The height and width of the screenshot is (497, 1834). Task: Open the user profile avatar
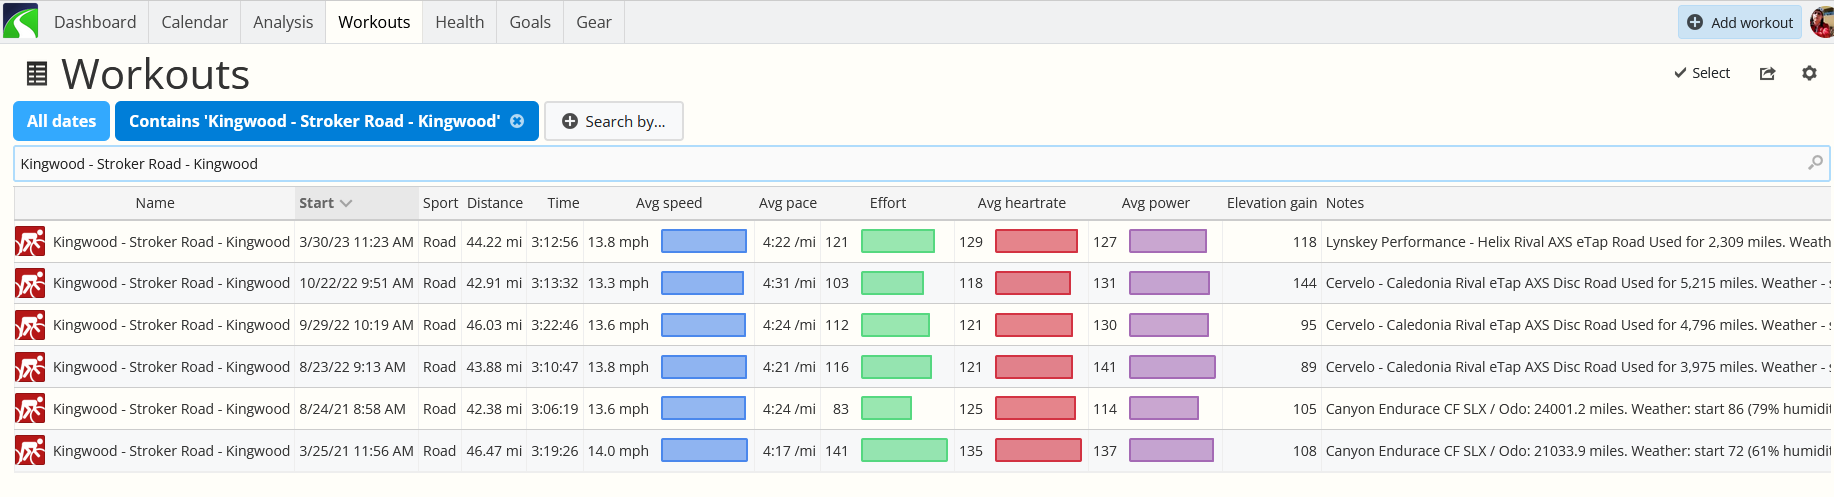1821,22
